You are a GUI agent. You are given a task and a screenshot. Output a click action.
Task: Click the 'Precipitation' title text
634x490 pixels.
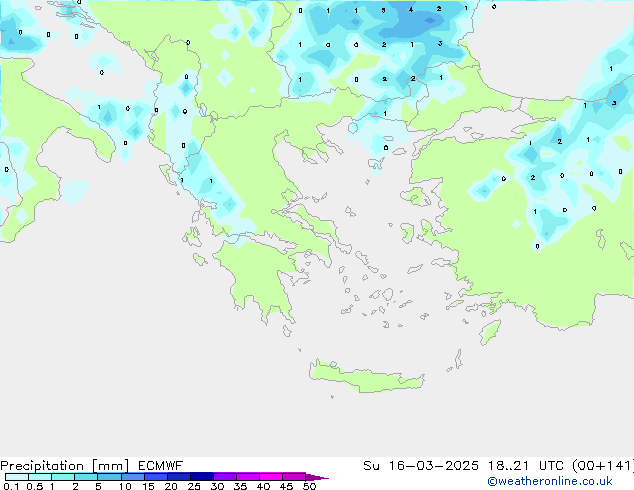42,466
